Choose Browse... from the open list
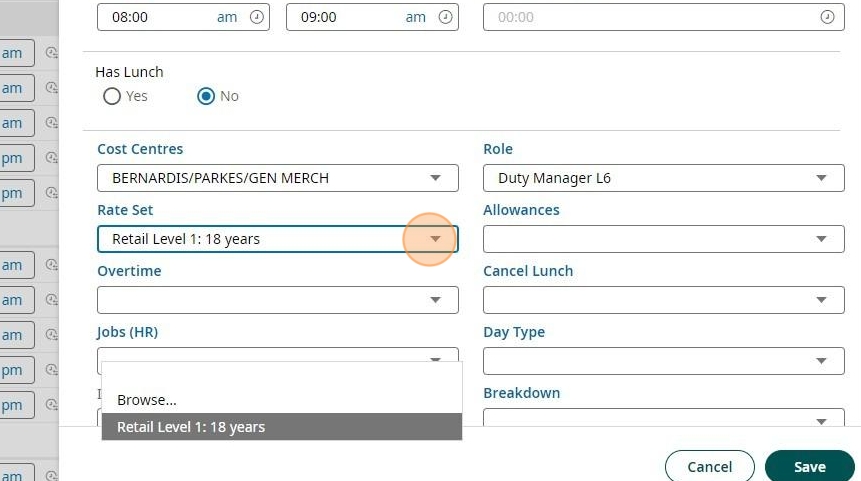Image resolution: width=861 pixels, height=481 pixels. click(147, 399)
